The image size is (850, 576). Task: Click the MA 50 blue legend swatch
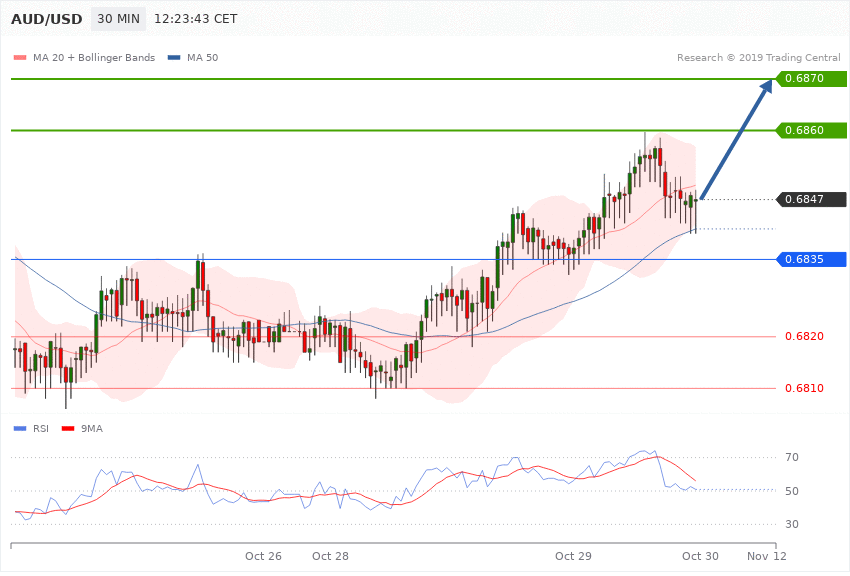point(174,57)
